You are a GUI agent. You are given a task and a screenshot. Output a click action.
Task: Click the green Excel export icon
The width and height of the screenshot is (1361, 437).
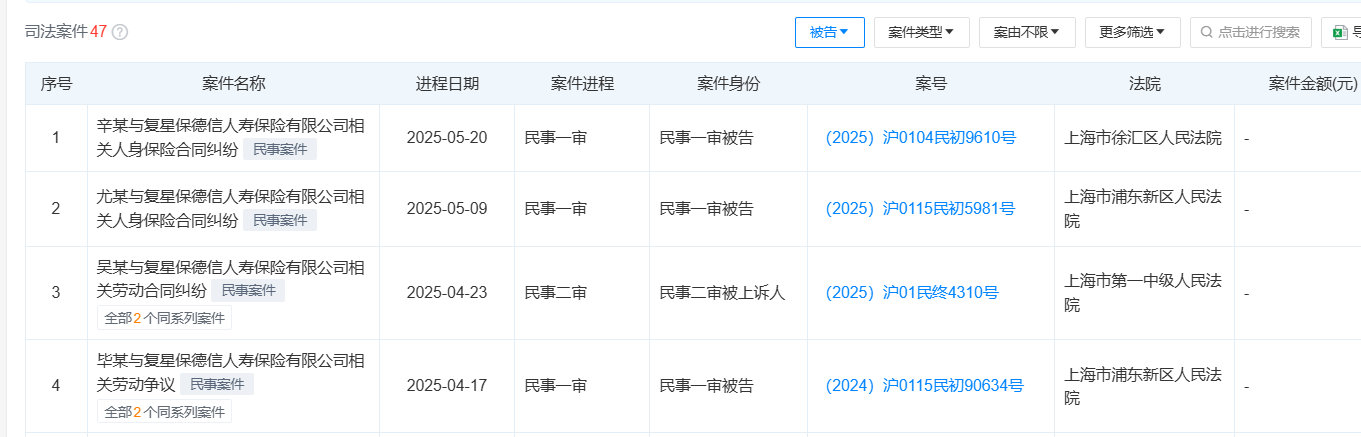1339,32
